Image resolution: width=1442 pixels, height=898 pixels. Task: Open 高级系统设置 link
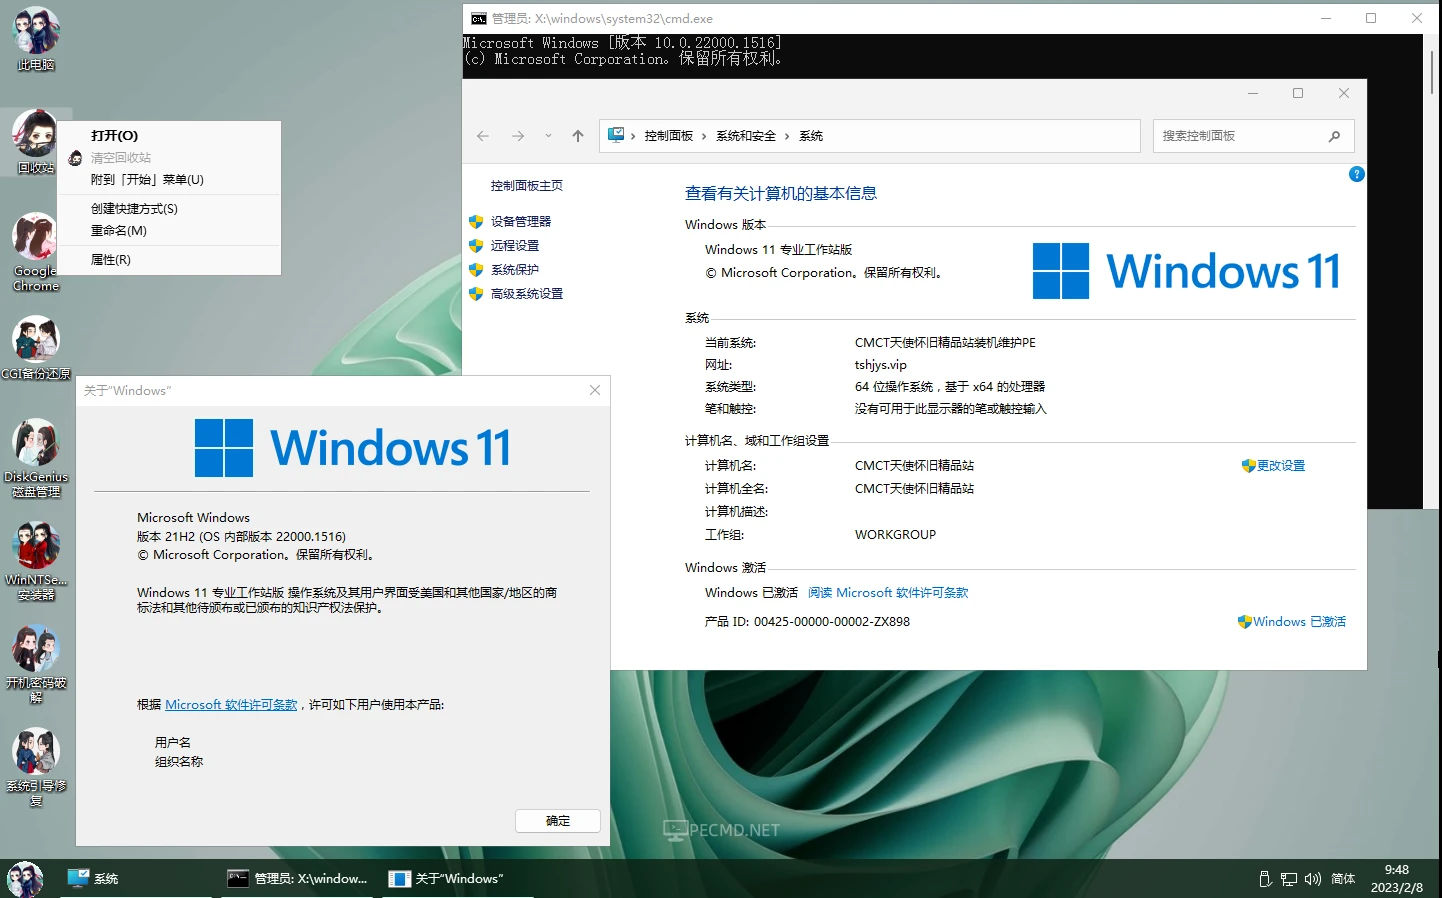(527, 294)
